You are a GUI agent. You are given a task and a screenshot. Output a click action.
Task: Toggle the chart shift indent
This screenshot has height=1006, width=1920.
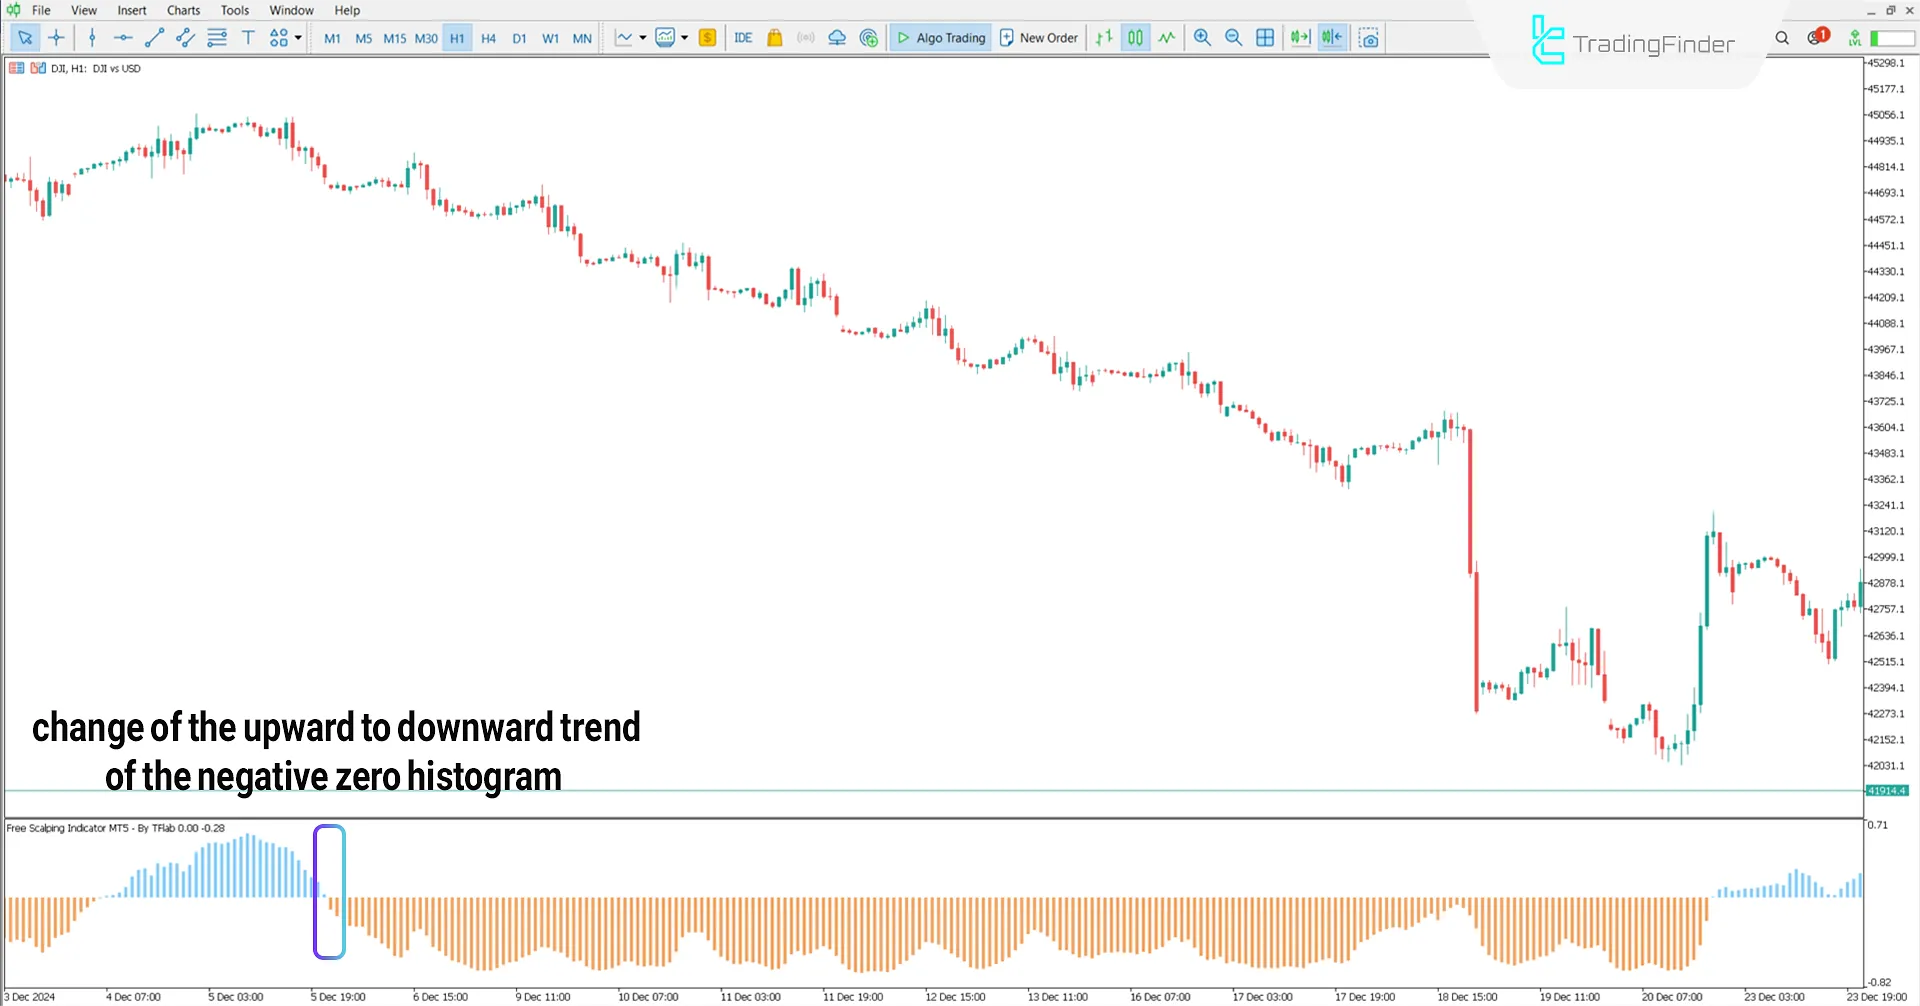coord(1331,37)
